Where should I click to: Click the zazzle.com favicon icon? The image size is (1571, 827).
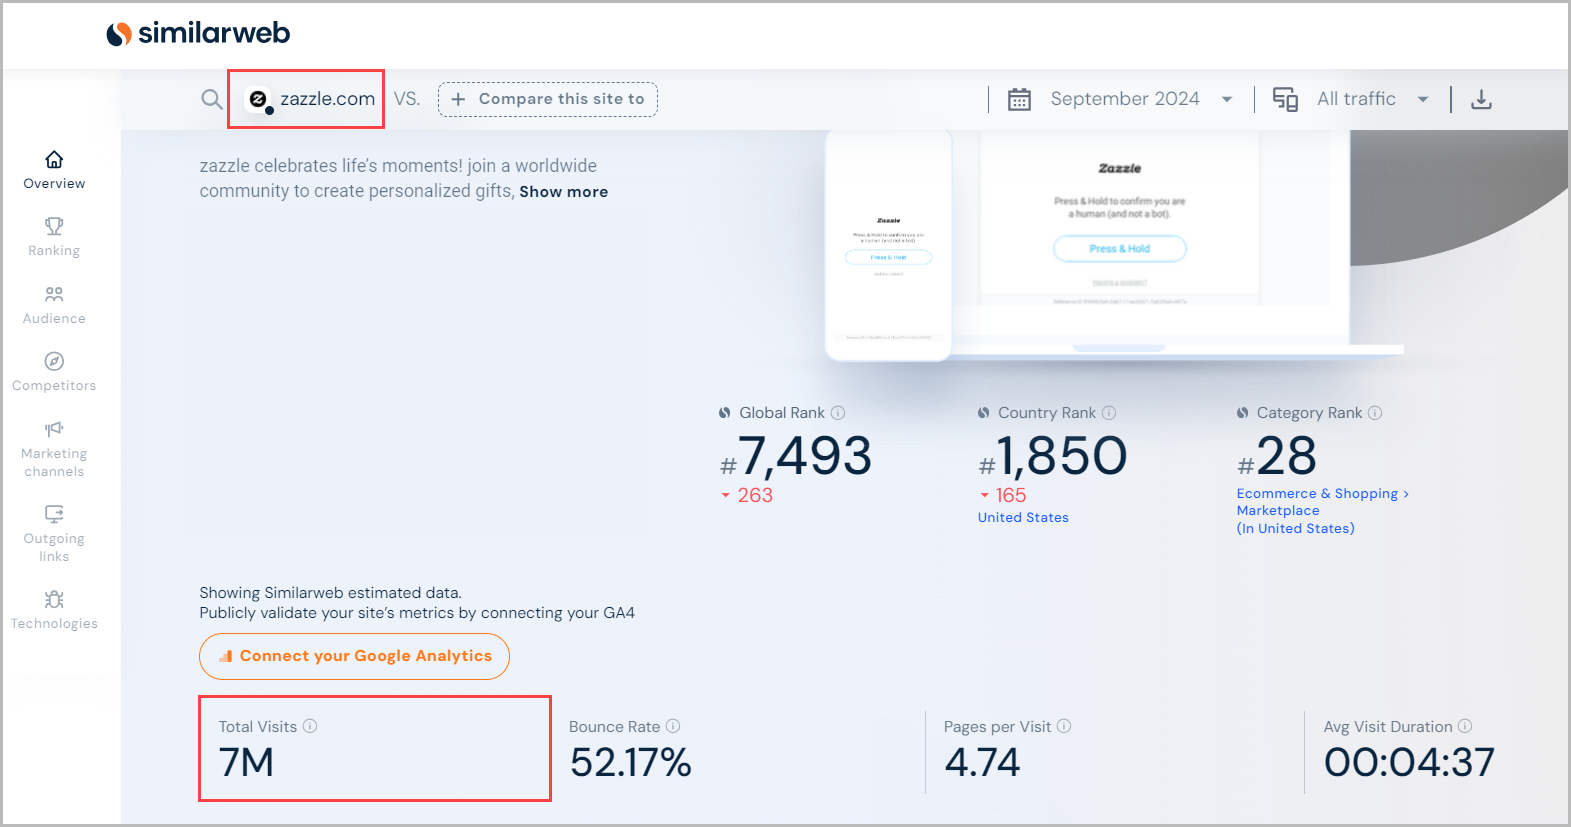[x=258, y=99]
